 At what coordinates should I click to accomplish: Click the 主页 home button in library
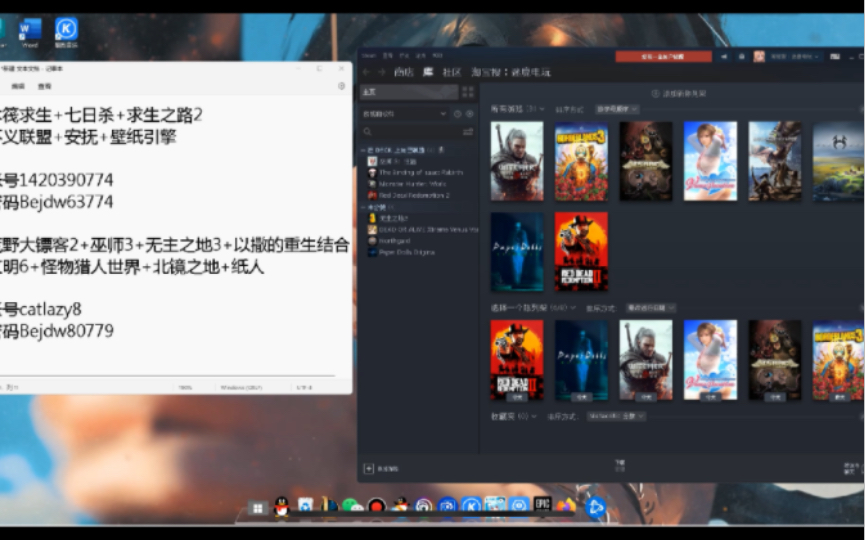coord(409,92)
